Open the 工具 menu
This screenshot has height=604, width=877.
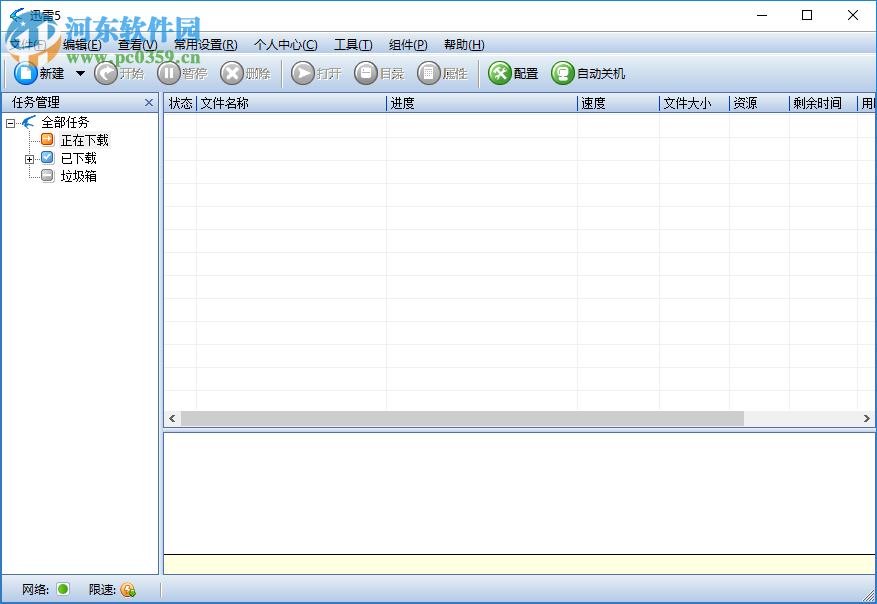point(352,44)
